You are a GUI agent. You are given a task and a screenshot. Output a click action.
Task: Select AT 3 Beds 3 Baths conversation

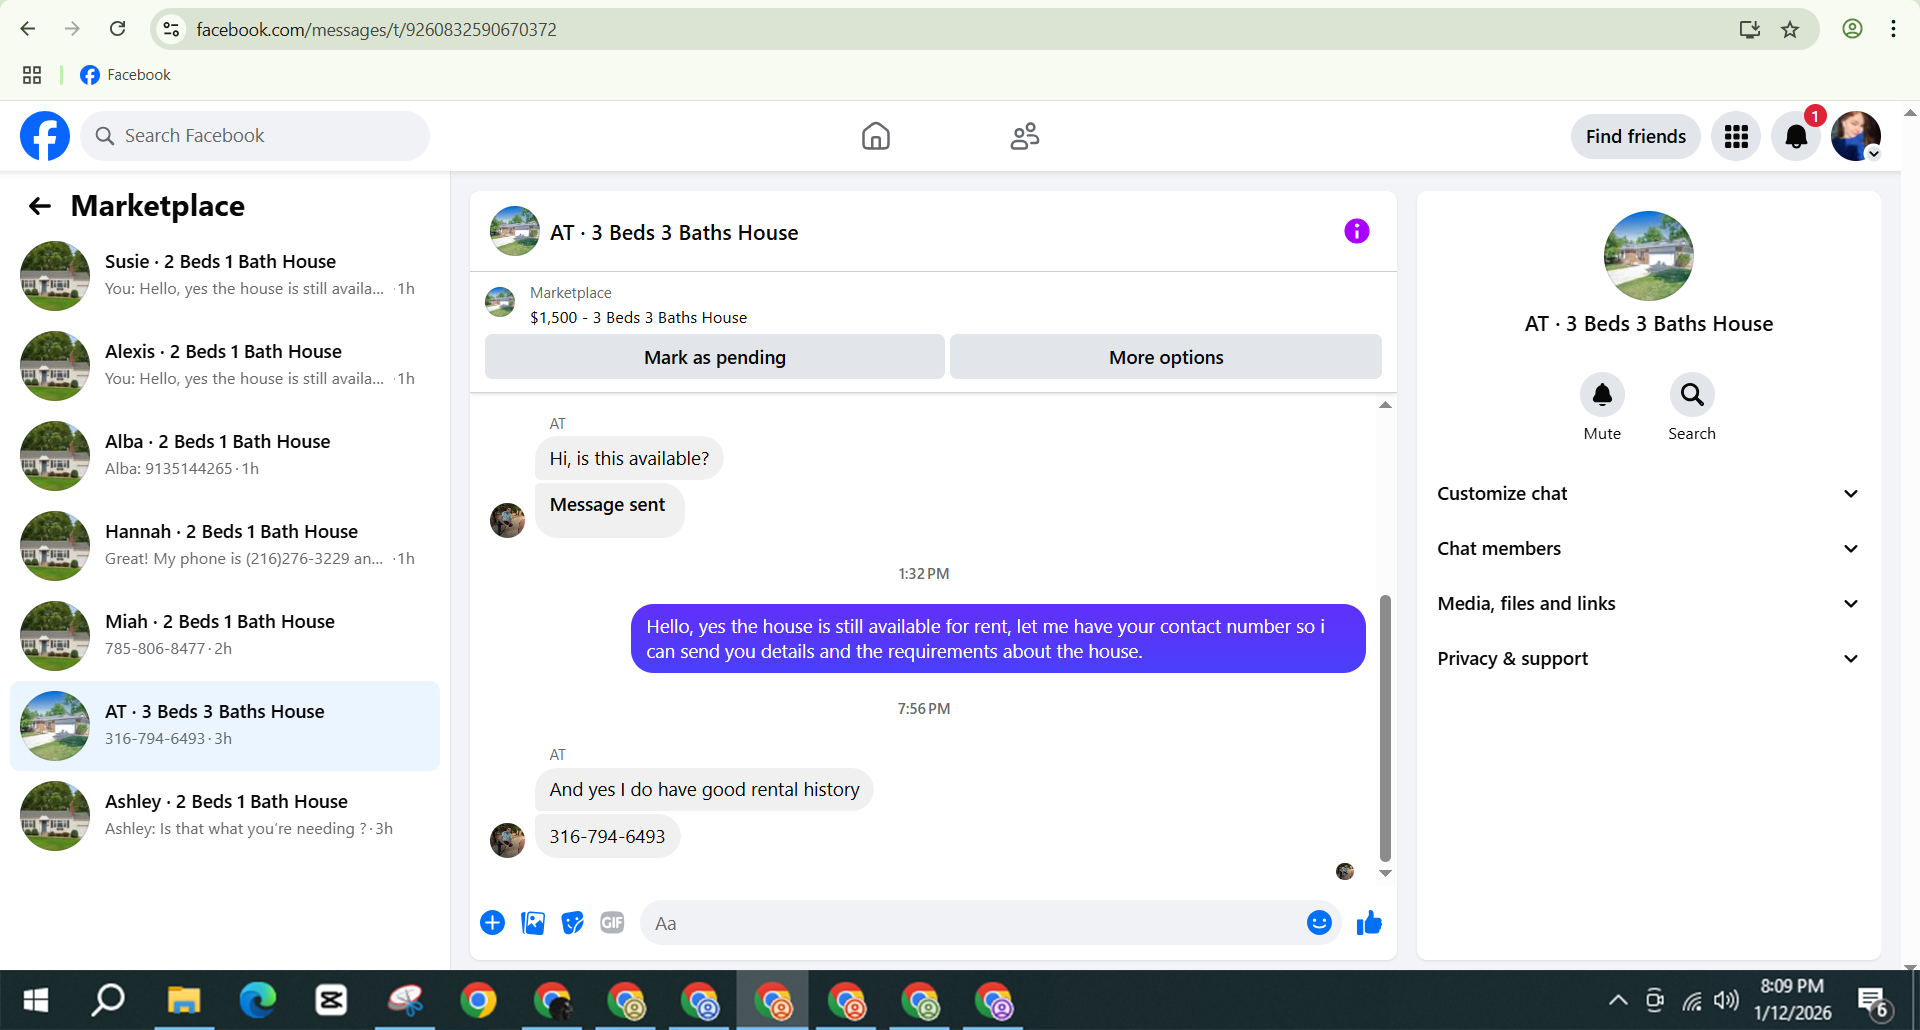[x=225, y=726]
